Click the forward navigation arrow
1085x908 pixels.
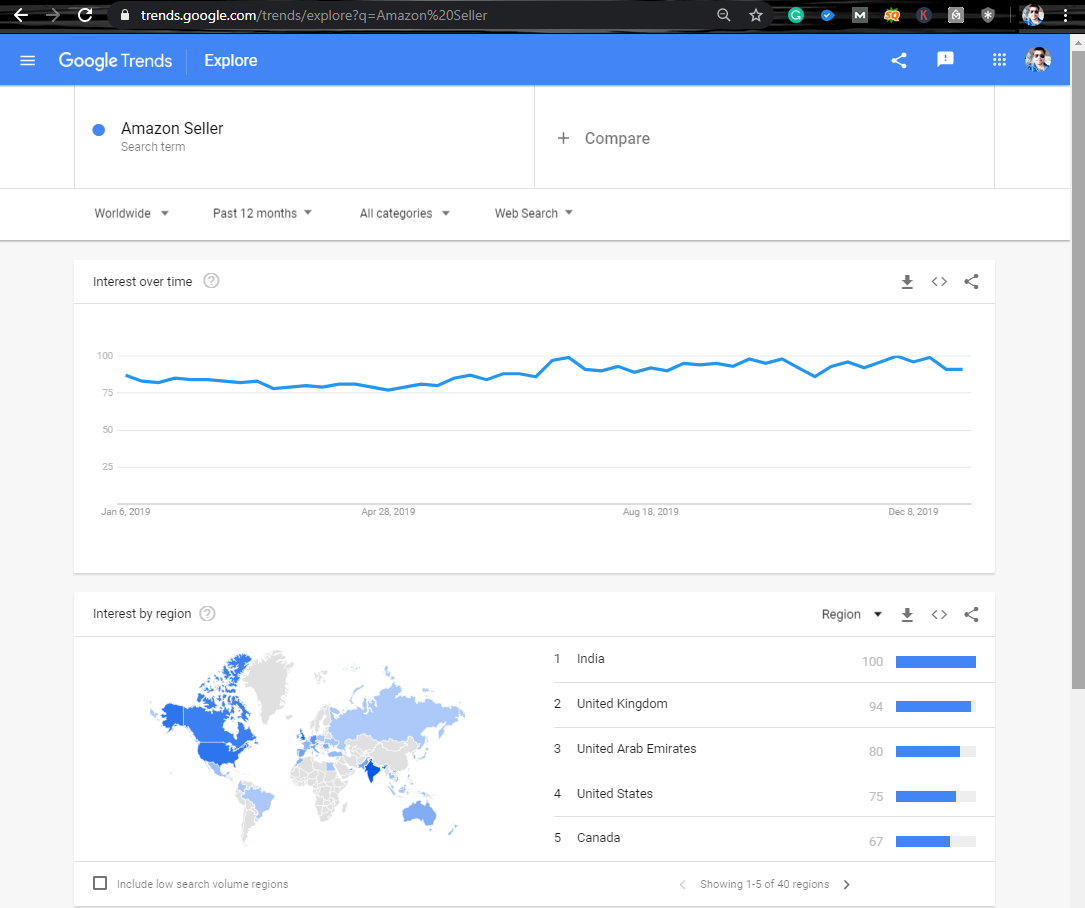[x=53, y=15]
